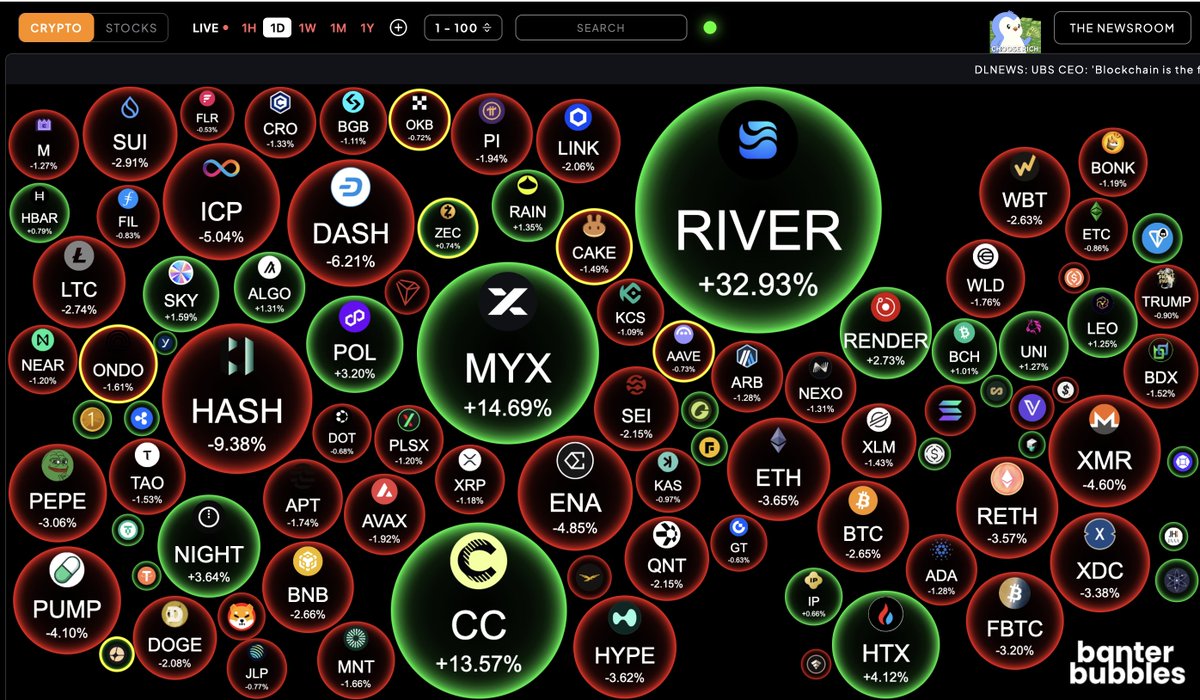Open the 1 - 100 range dropdown

click(x=463, y=28)
